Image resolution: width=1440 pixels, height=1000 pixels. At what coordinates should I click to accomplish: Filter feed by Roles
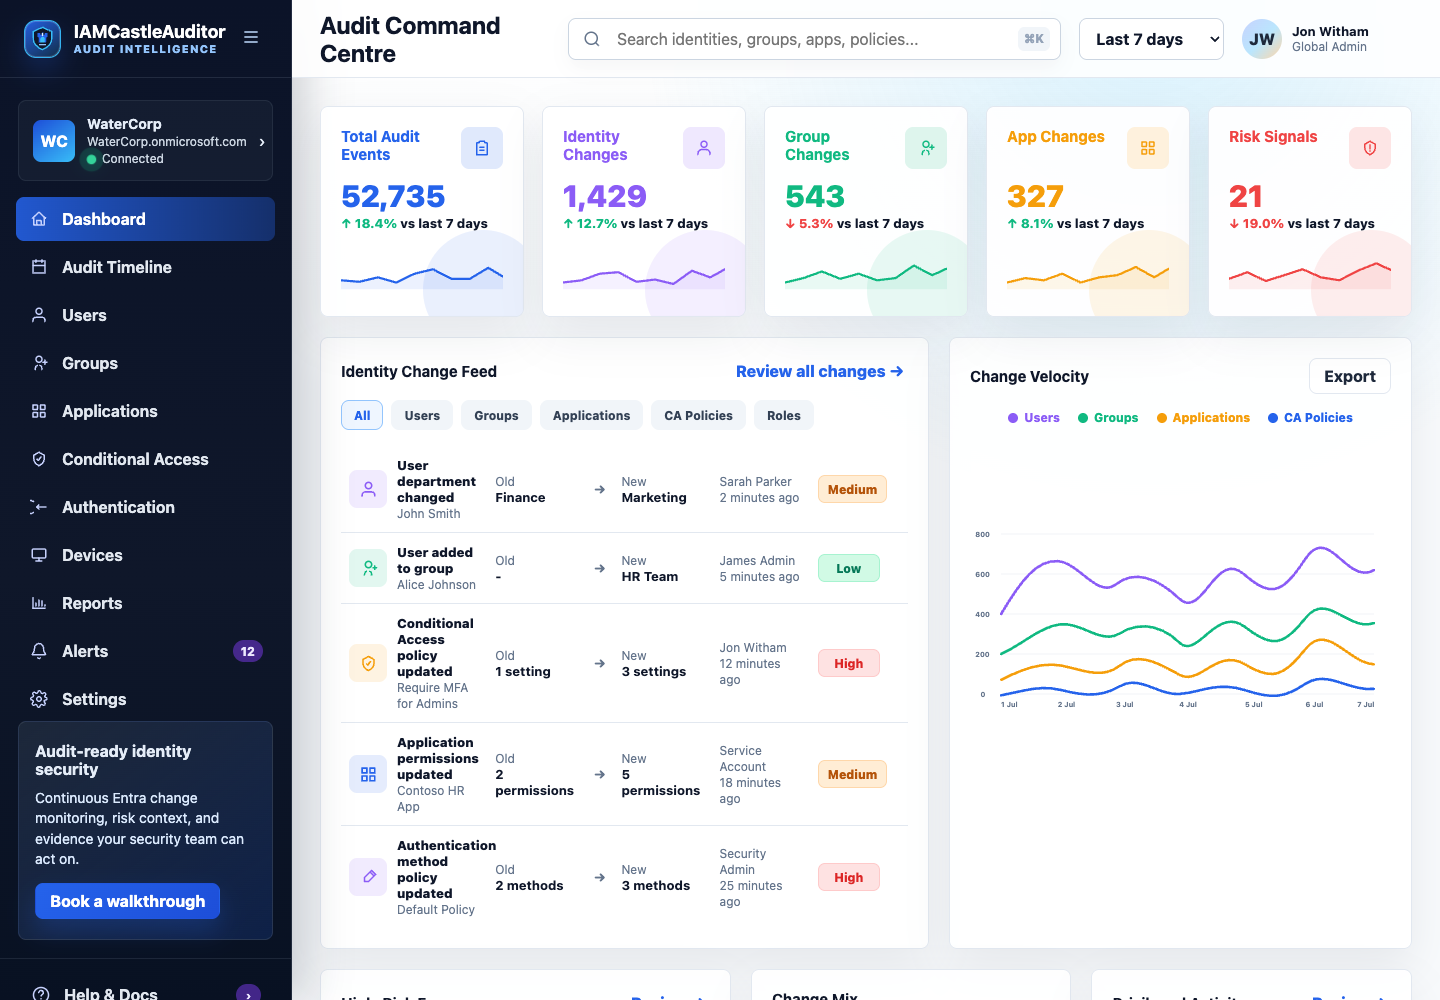[784, 415]
